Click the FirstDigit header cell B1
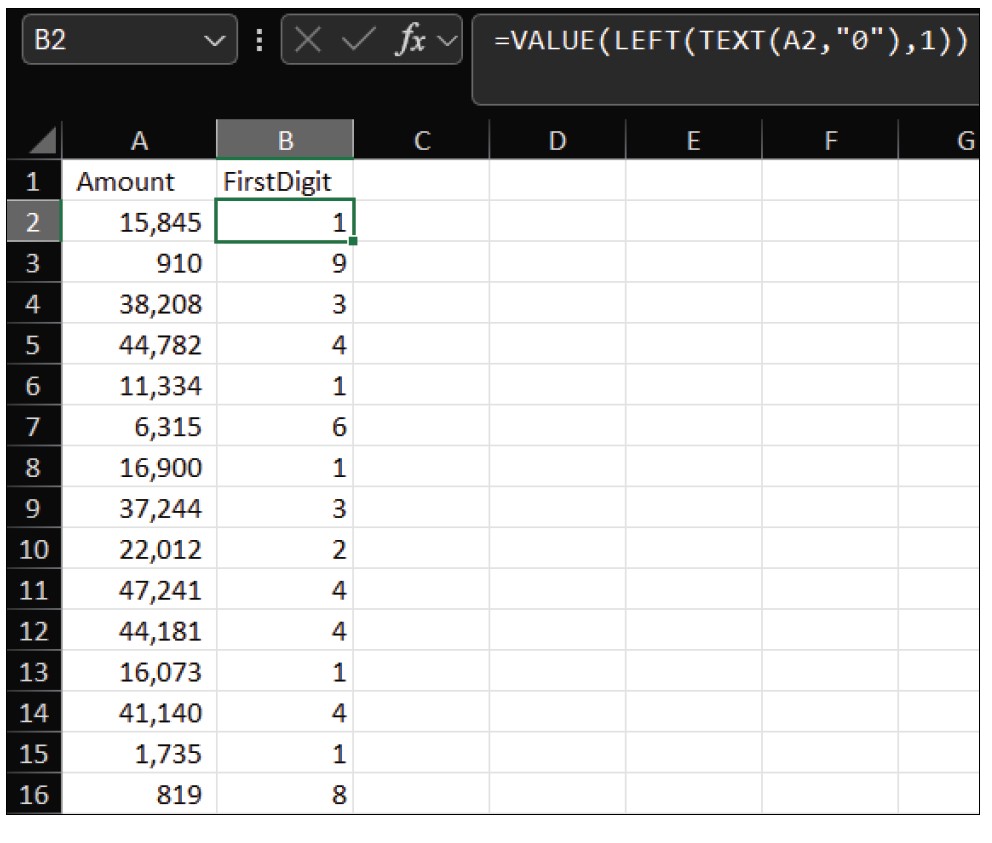The image size is (992, 843). tap(285, 182)
